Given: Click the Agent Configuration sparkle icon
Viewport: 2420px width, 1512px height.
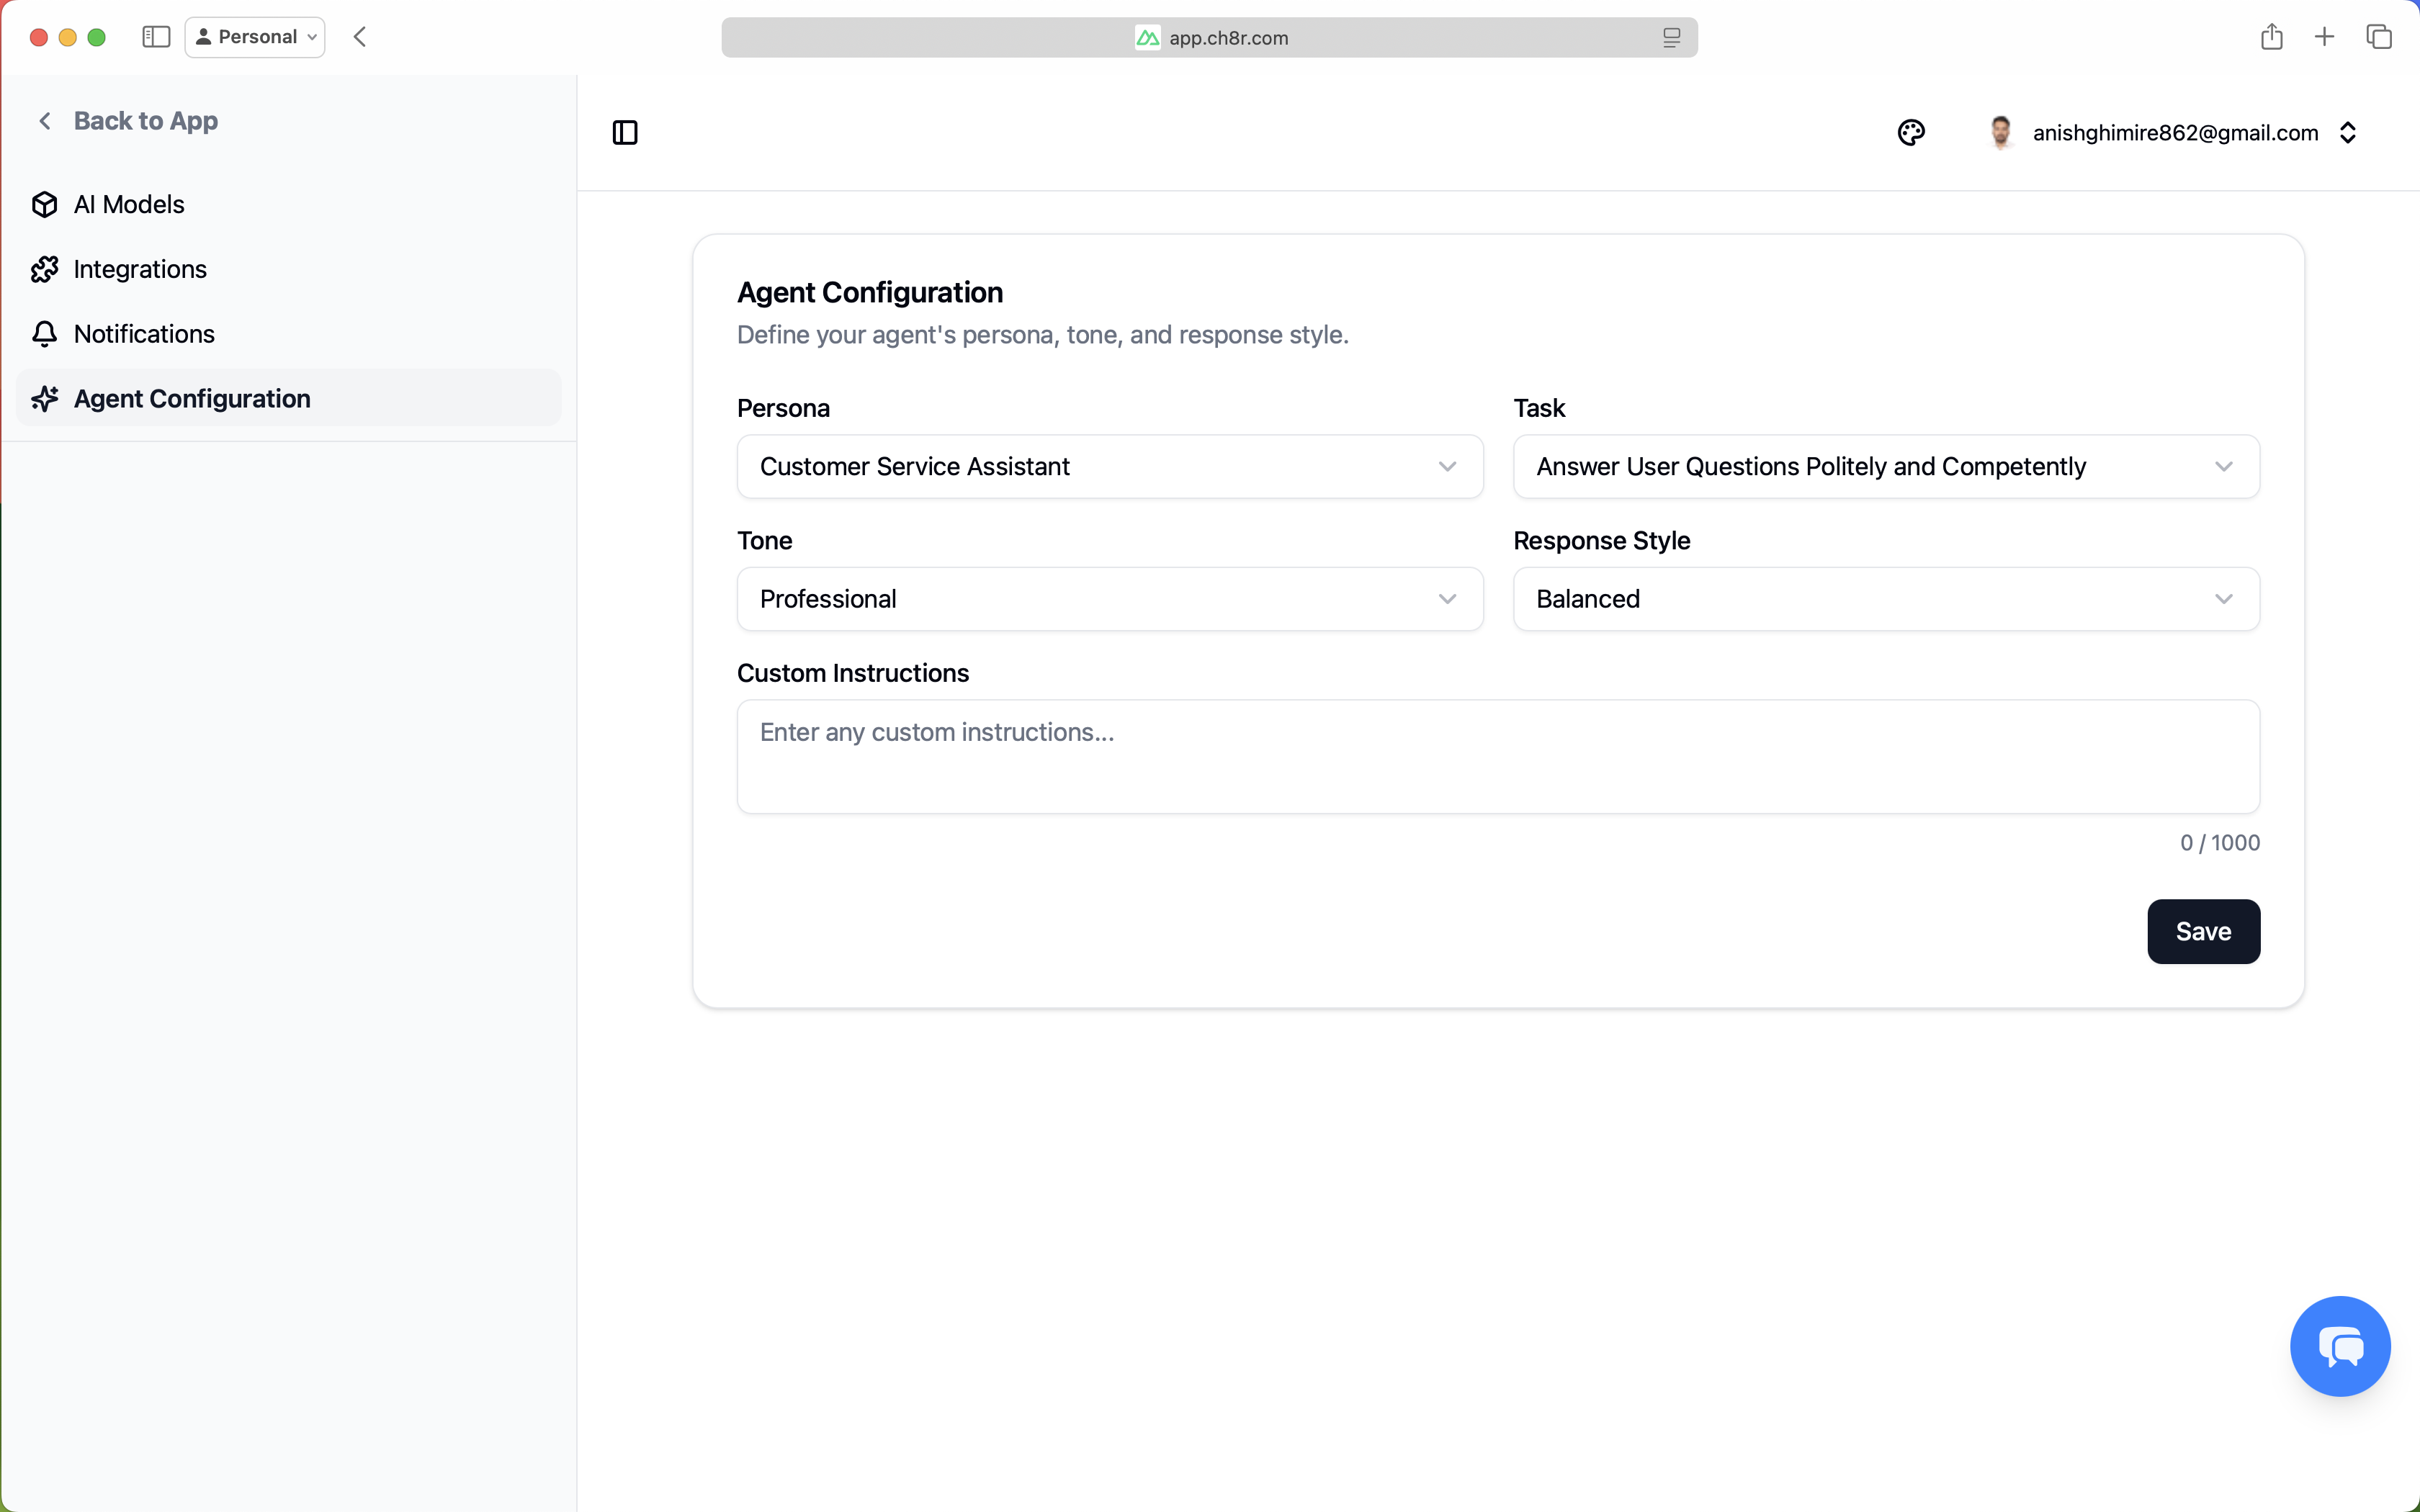Looking at the screenshot, I should tap(45, 398).
